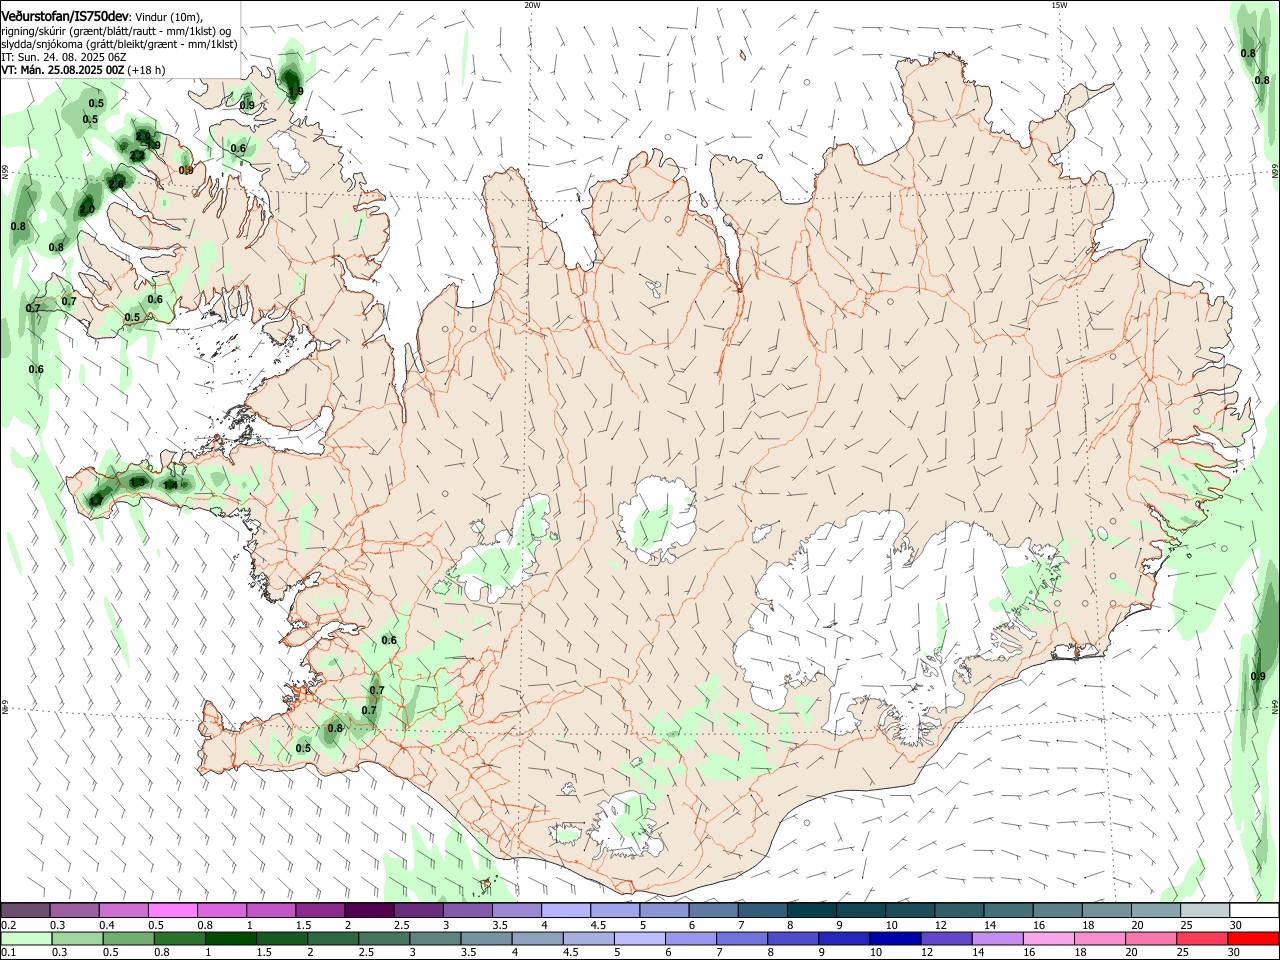Click the '(+18 h)' forecast offset text

click(146, 70)
